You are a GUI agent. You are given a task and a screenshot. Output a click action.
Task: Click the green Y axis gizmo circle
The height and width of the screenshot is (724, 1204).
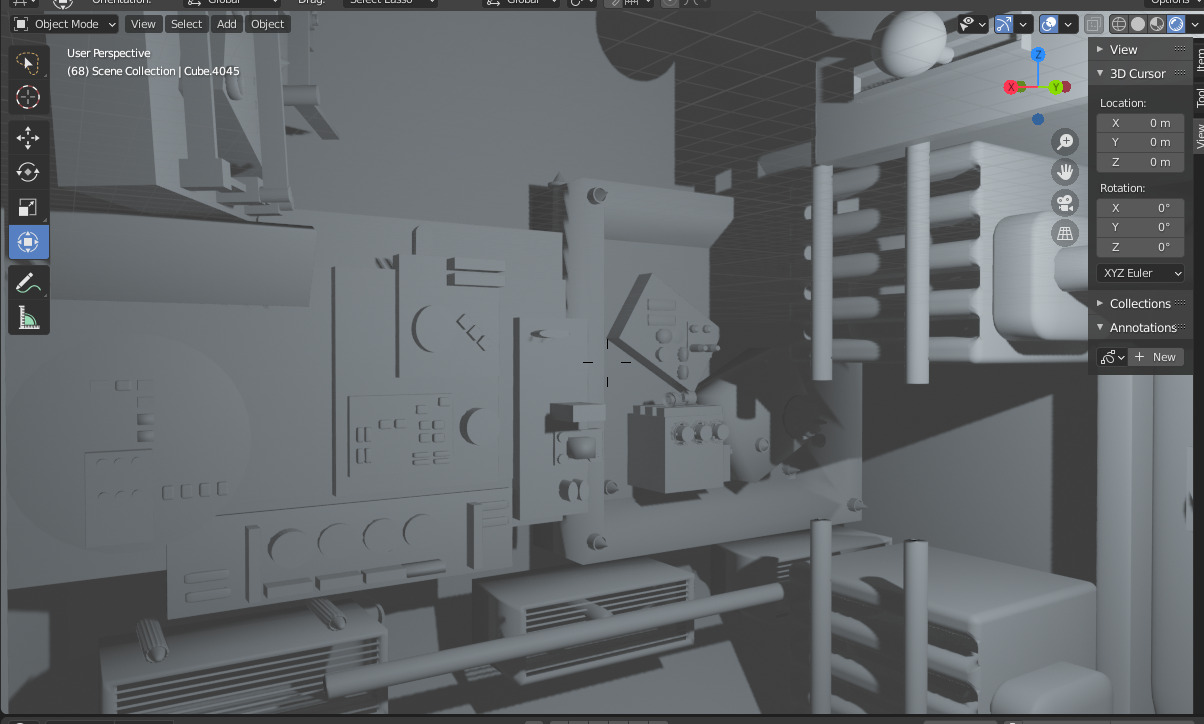(x=1056, y=87)
